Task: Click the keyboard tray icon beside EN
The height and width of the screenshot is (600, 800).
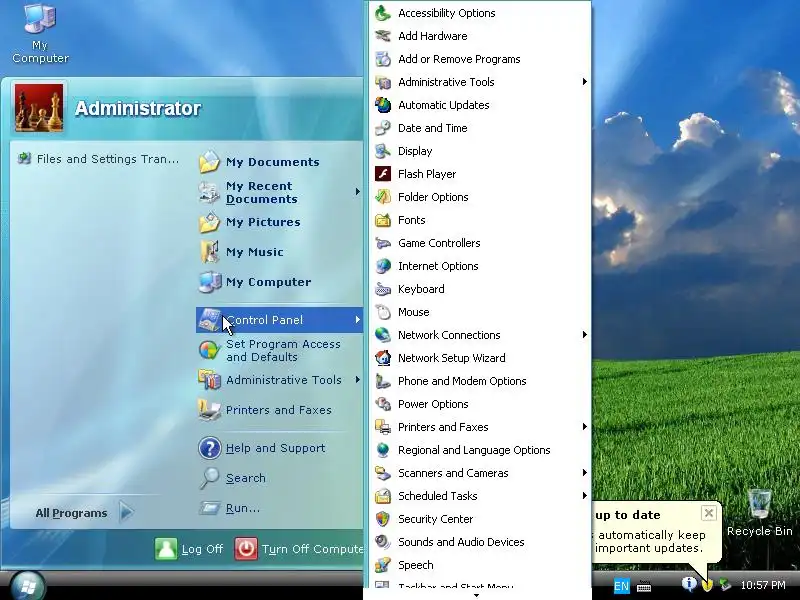Action: pos(644,587)
